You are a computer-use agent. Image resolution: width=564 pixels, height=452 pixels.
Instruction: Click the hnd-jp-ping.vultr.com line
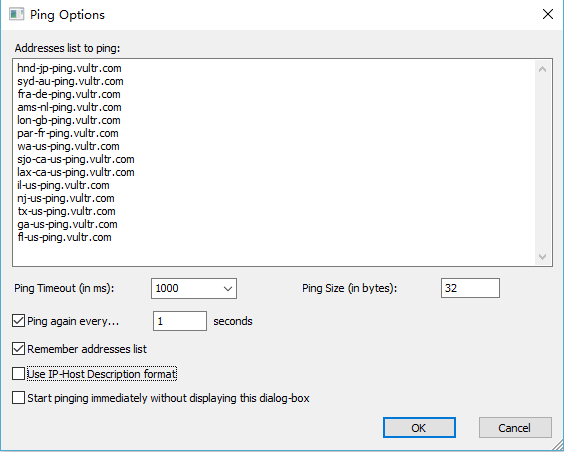click(x=69, y=68)
